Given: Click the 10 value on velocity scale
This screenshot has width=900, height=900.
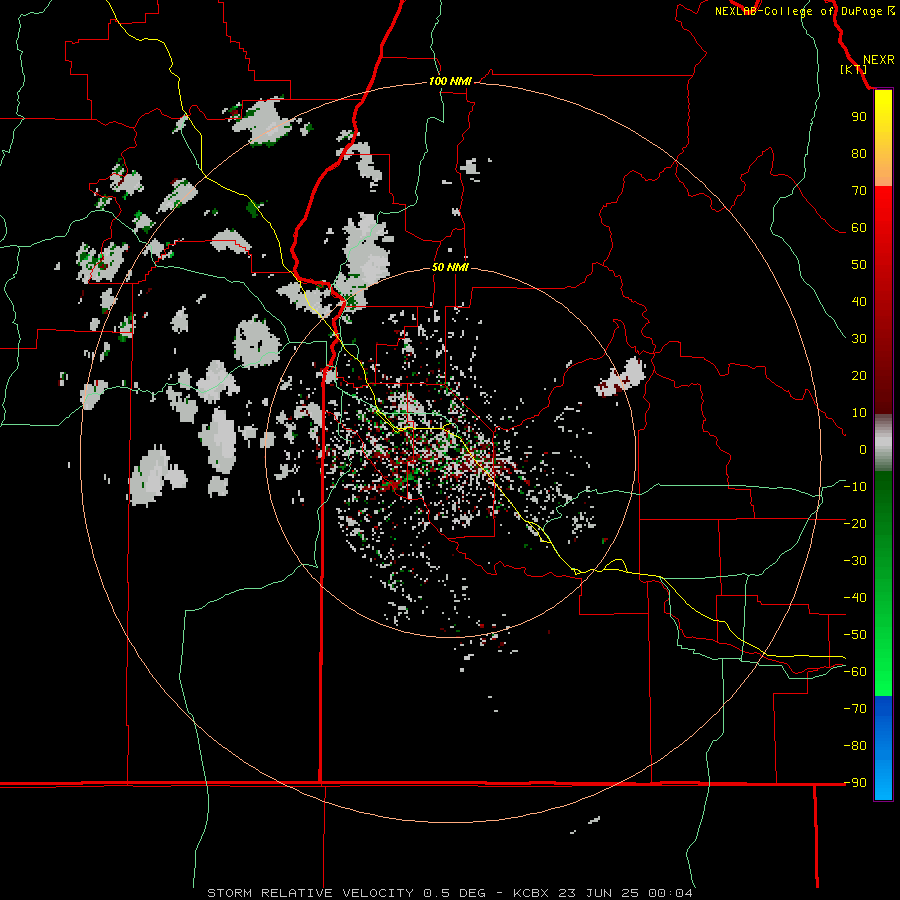Looking at the screenshot, I should click(x=859, y=413).
